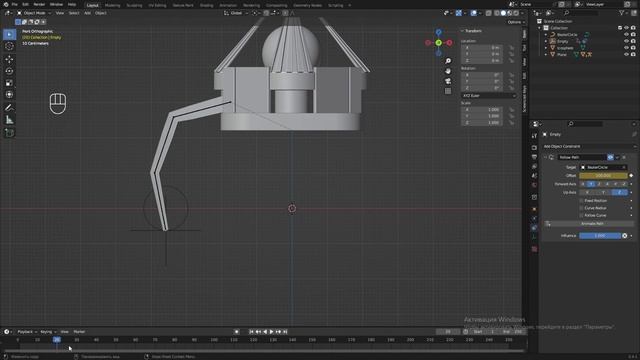Click the navigation gizmo green Y axis
This screenshot has width=640, height=360.
click(x=438, y=42)
